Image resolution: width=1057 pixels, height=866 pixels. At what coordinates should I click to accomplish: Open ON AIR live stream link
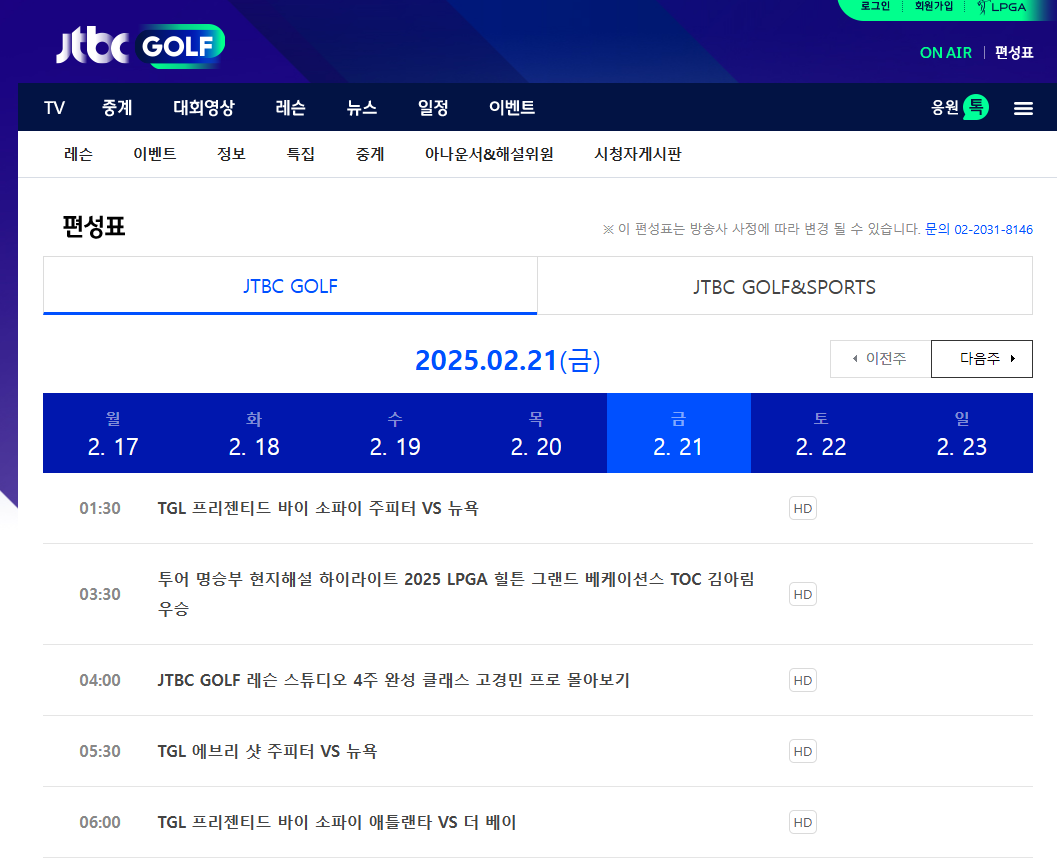coord(945,53)
